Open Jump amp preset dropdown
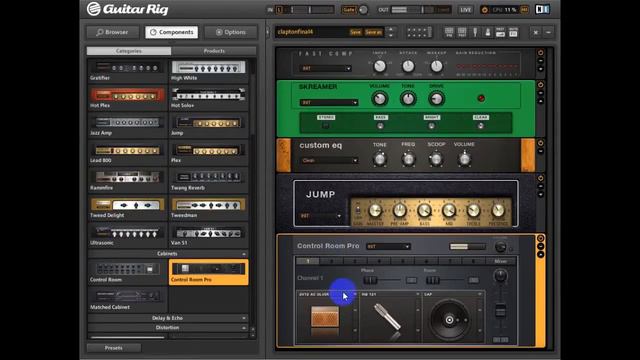 (x=321, y=216)
